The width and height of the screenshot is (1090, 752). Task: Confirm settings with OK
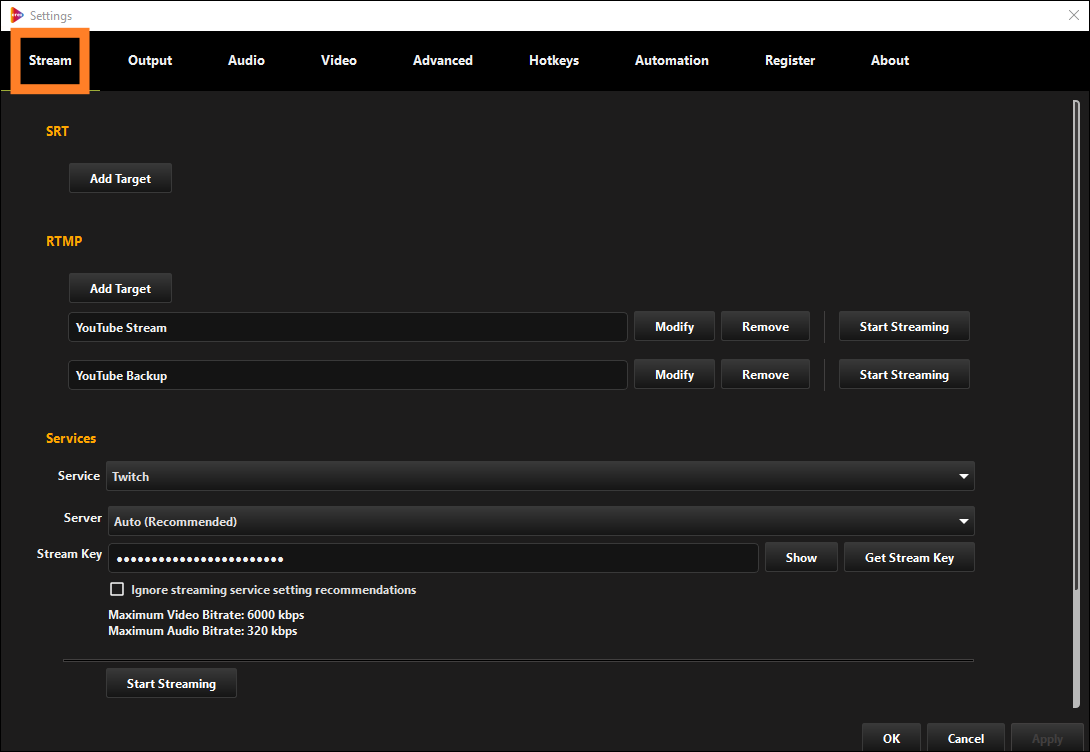[x=891, y=738]
